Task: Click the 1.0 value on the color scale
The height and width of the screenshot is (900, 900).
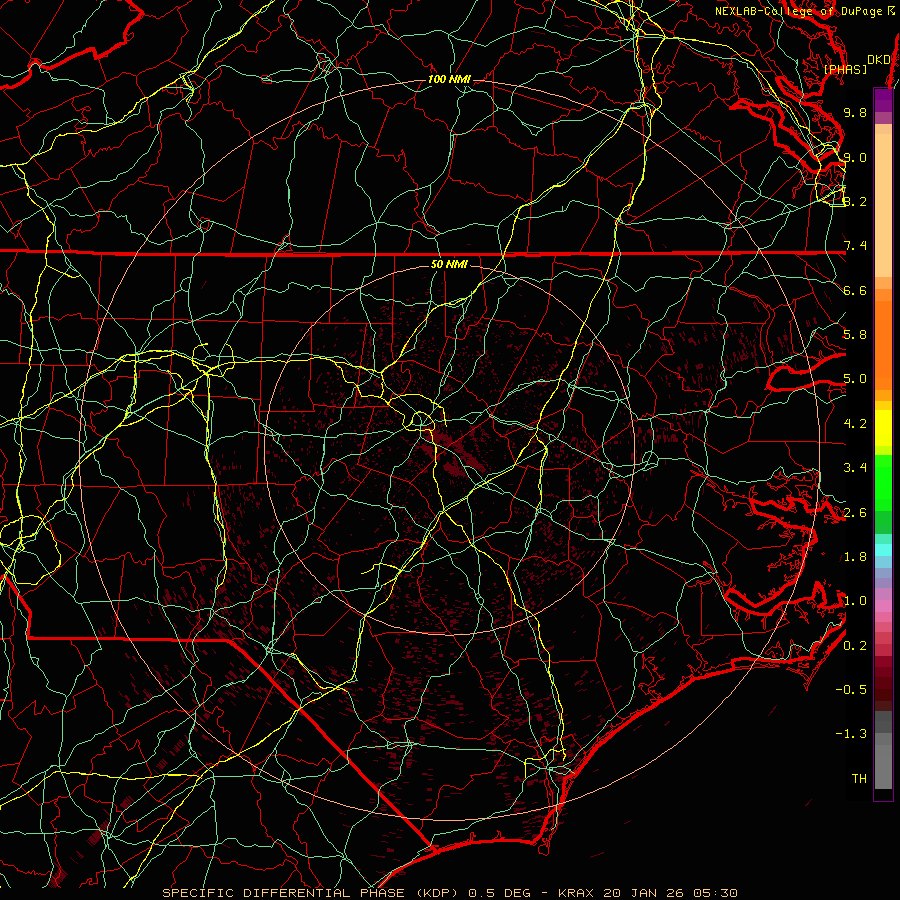Action: coord(855,601)
